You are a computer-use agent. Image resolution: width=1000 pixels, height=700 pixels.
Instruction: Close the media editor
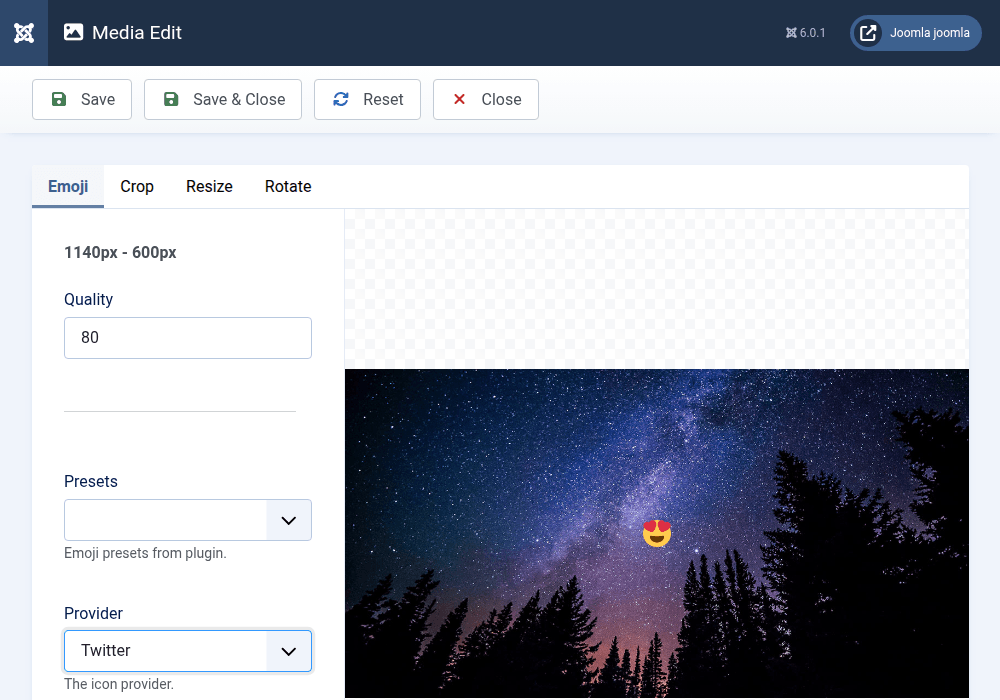coord(486,99)
